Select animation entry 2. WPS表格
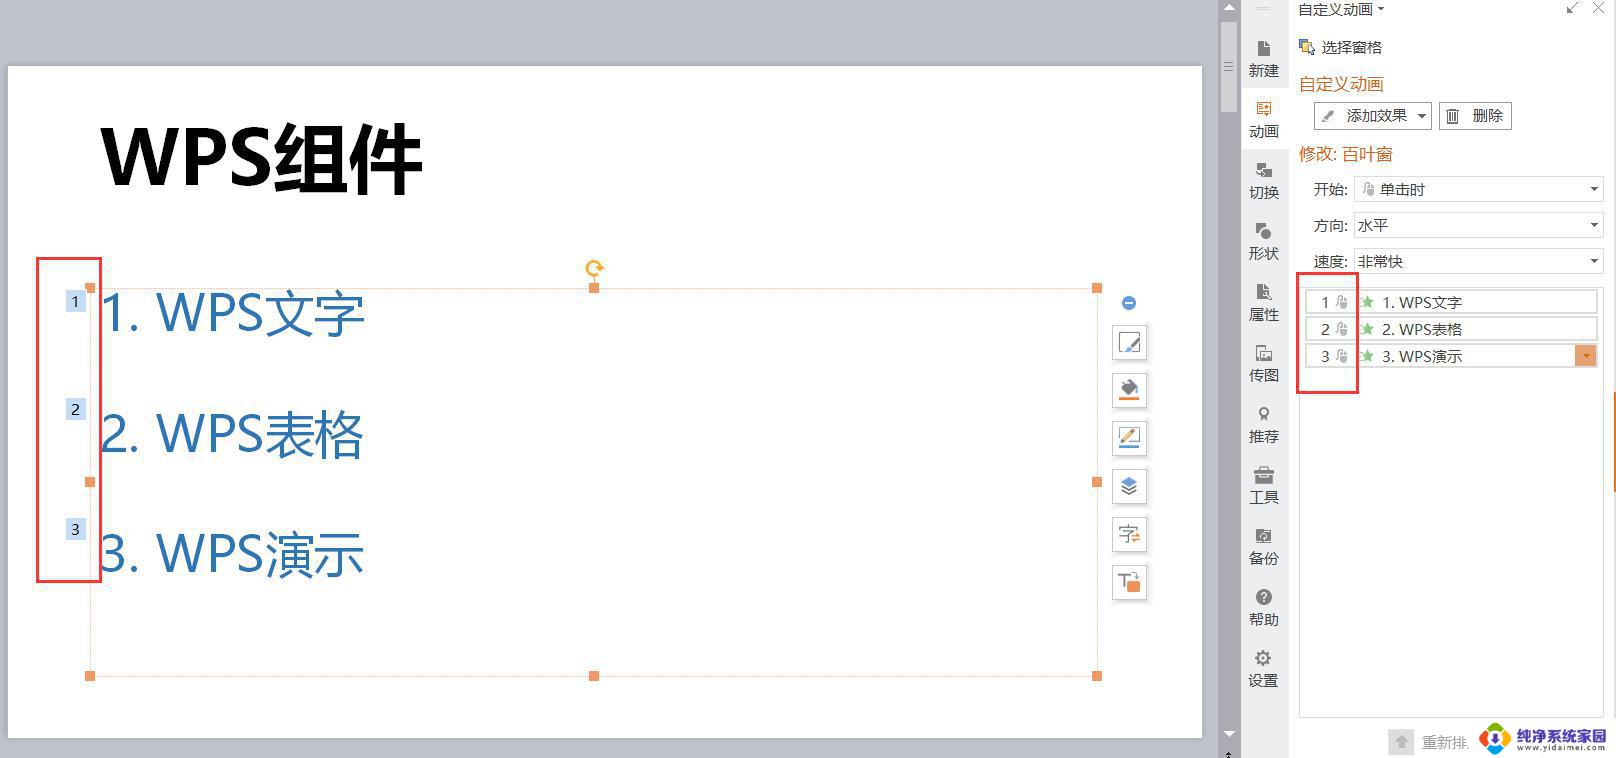This screenshot has width=1616, height=758. click(1451, 329)
